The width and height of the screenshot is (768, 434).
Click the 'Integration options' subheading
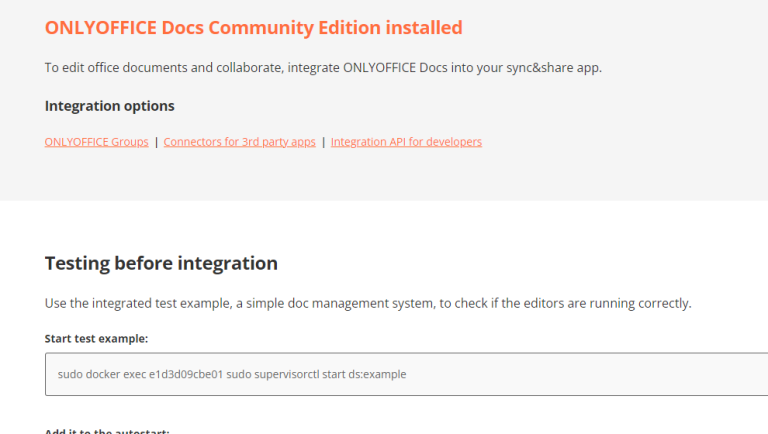pyautogui.click(x=110, y=106)
